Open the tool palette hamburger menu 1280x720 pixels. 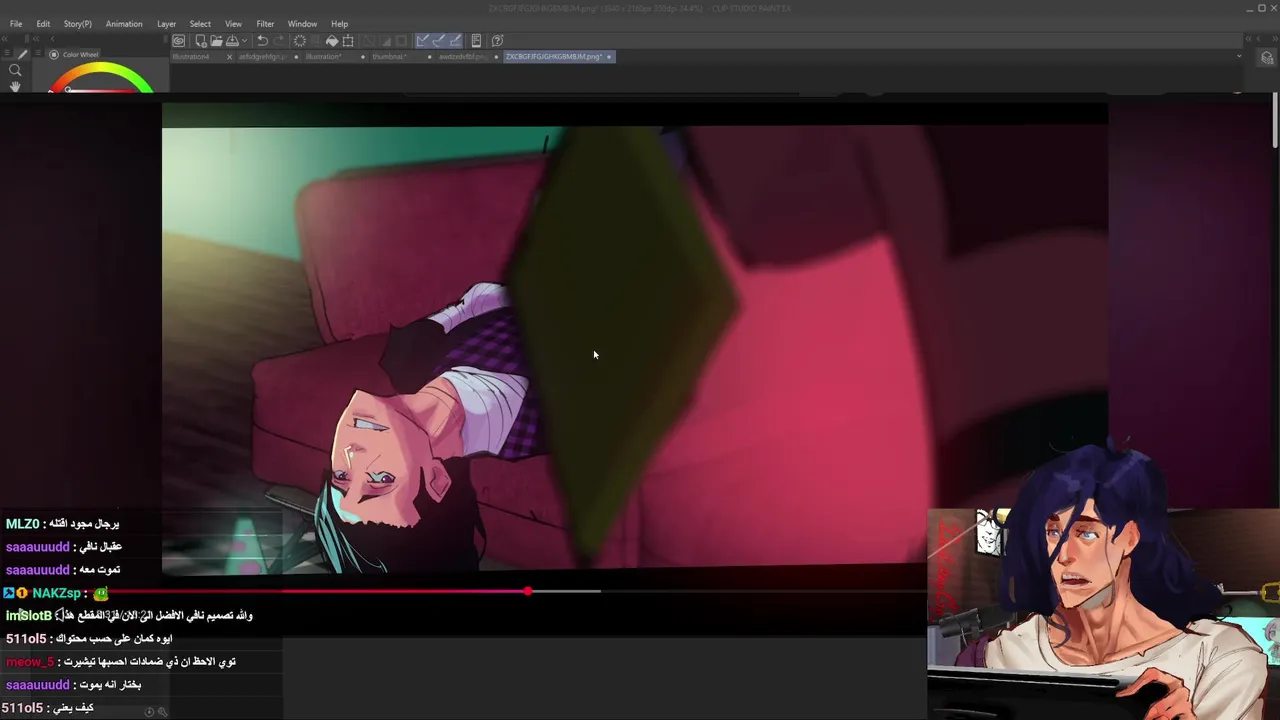click(8, 55)
